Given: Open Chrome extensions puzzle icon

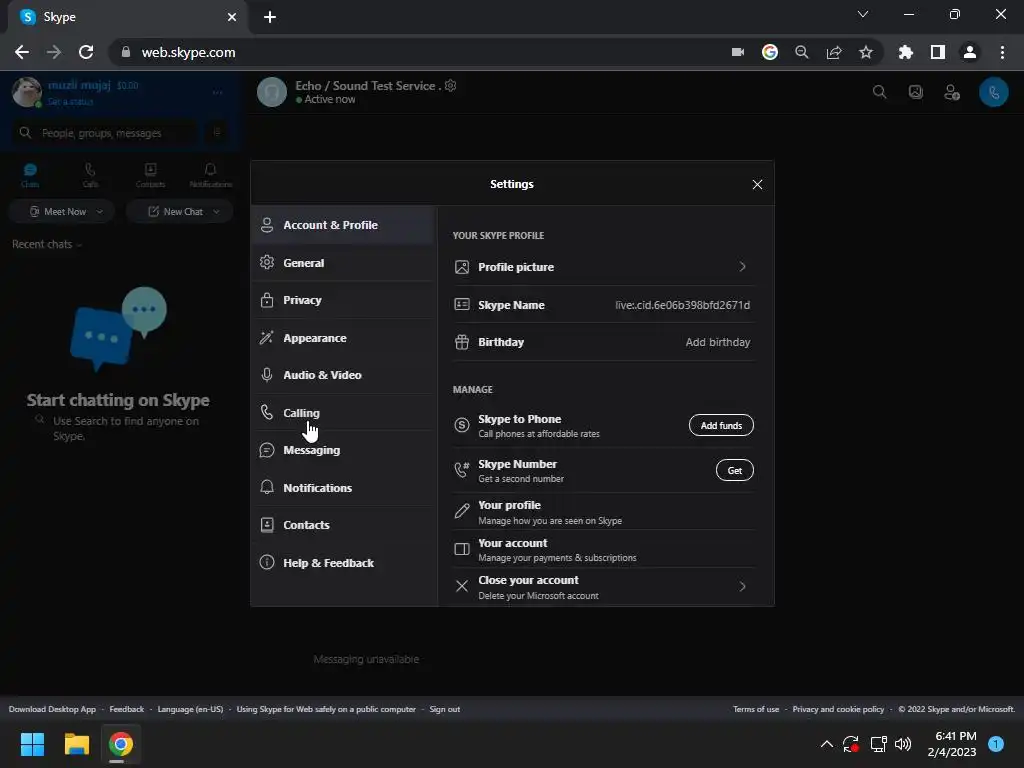Looking at the screenshot, I should tap(905, 52).
